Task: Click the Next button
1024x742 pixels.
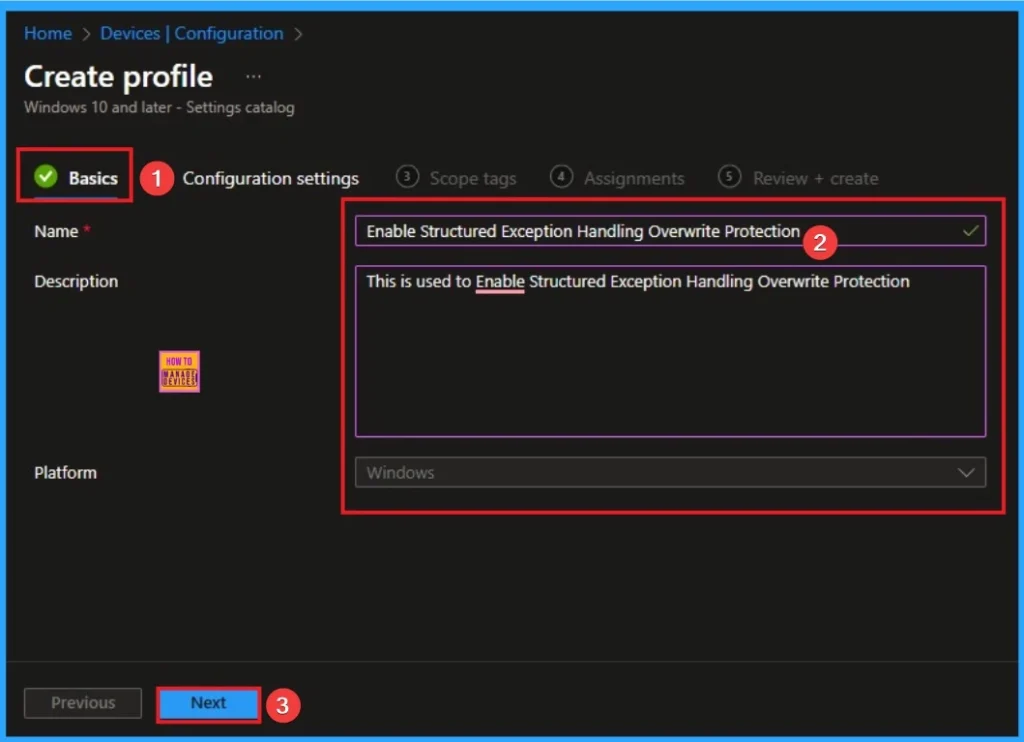Action: pyautogui.click(x=207, y=703)
